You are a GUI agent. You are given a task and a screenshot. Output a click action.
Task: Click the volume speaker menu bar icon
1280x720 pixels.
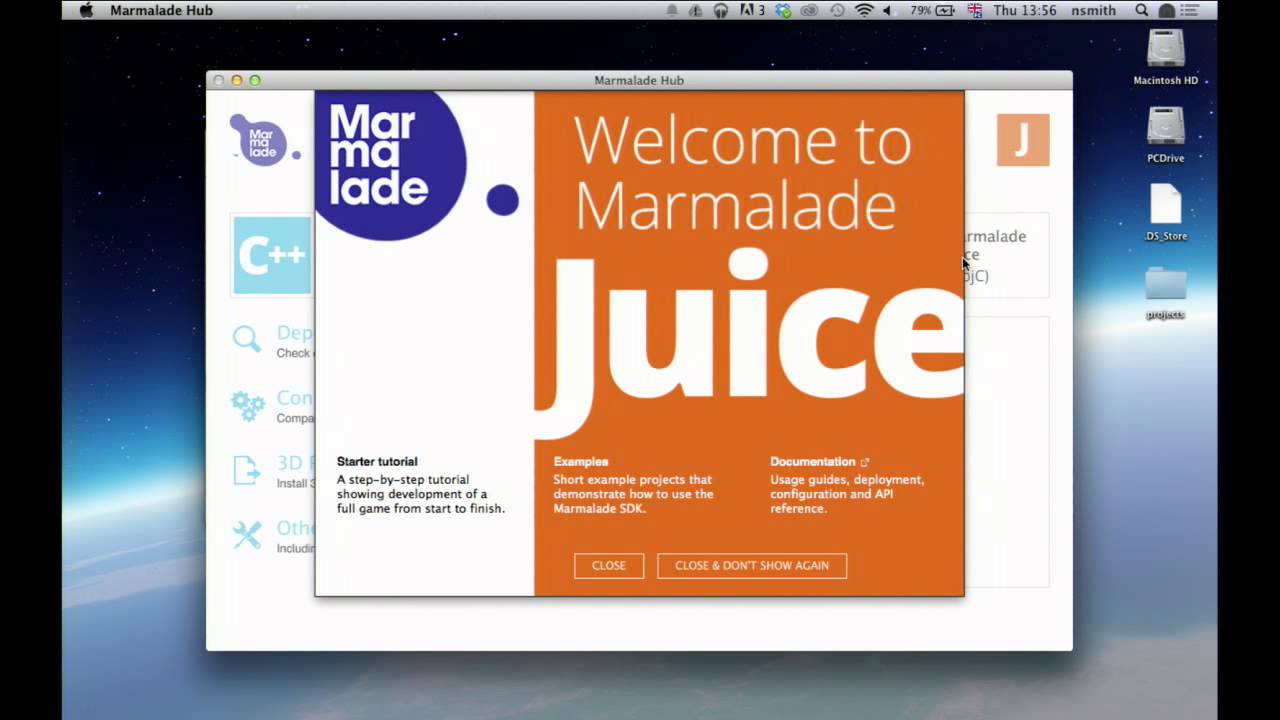click(887, 10)
